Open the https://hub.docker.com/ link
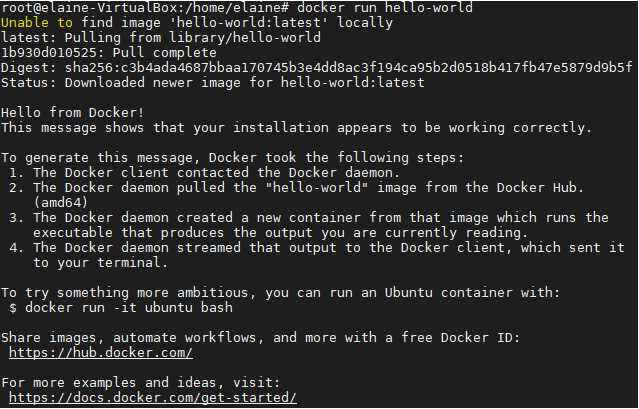The width and height of the screenshot is (639, 409). [101, 352]
